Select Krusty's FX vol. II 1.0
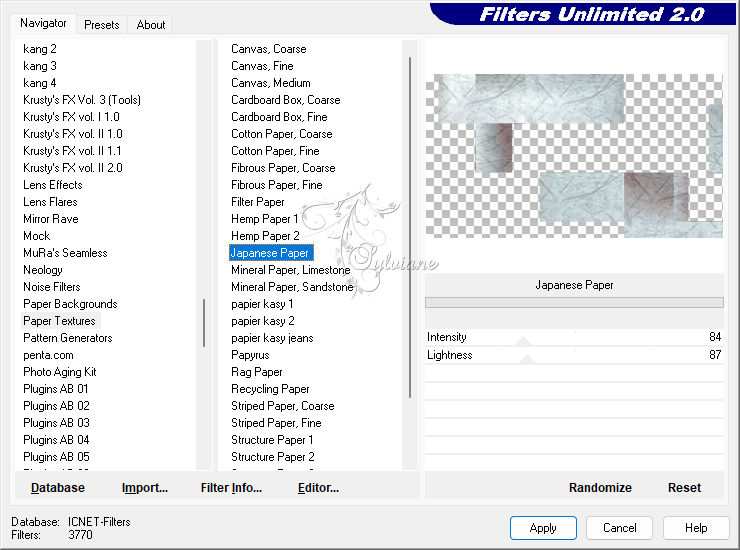Screen dimensions: 740x550 point(73,134)
